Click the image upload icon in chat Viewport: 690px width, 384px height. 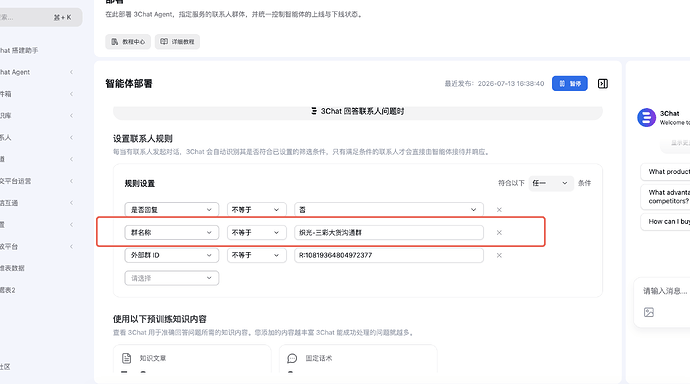pos(649,312)
